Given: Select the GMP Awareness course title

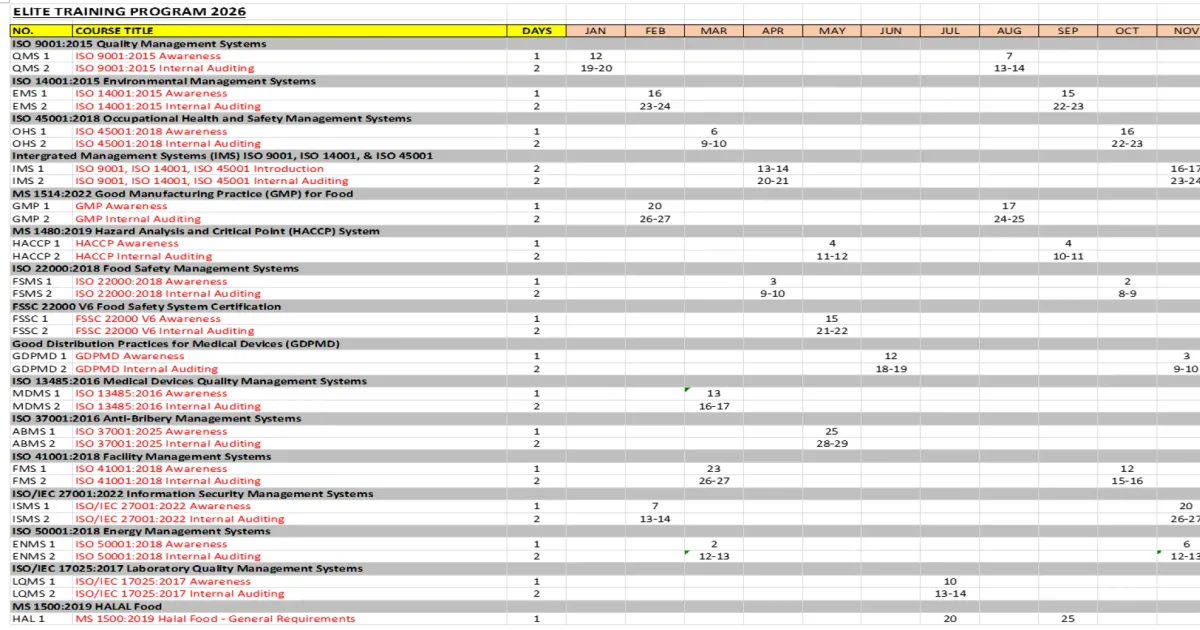Looking at the screenshot, I should [121, 206].
